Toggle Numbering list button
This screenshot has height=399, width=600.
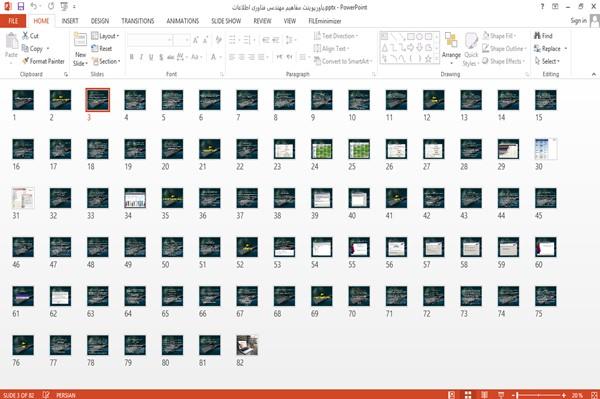248,40
